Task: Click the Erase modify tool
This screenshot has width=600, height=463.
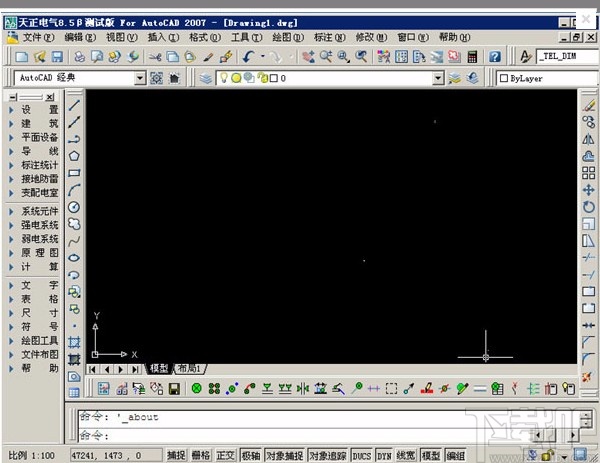Action: (x=589, y=105)
